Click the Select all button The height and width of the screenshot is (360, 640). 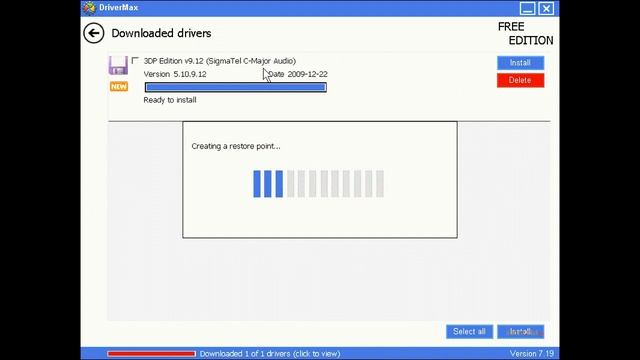pyautogui.click(x=469, y=331)
